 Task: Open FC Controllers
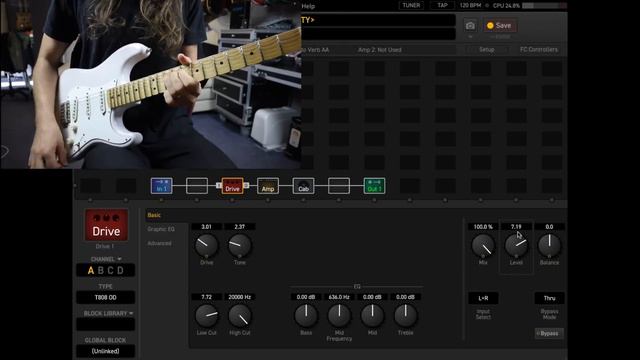tap(538, 49)
